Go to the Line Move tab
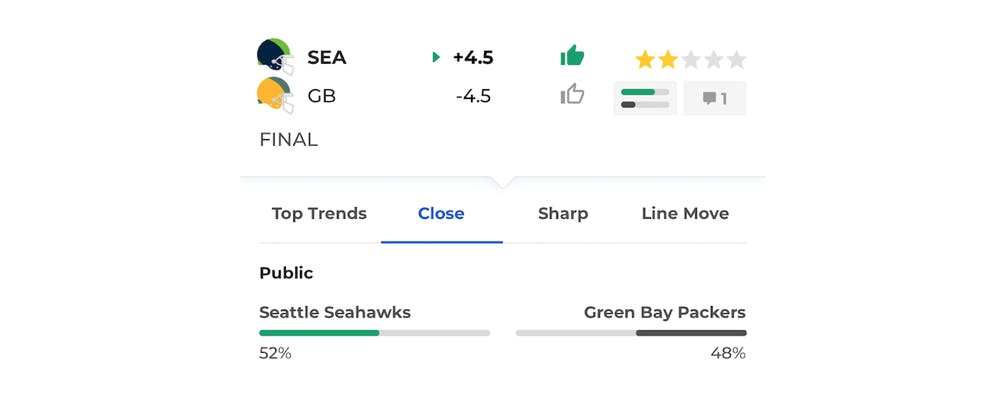Viewport: 992px width, 400px height. point(685,213)
